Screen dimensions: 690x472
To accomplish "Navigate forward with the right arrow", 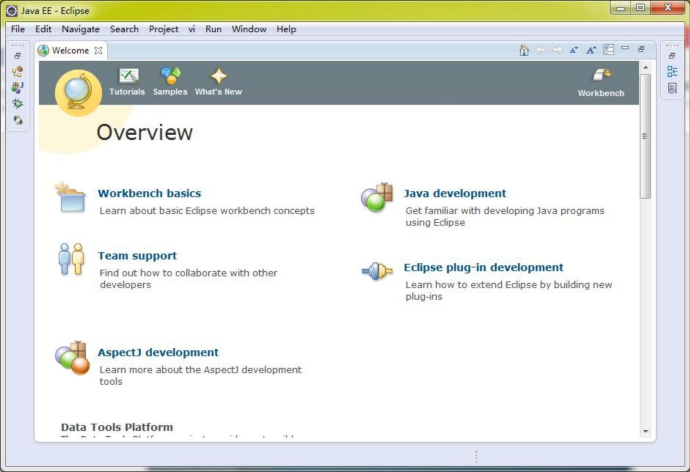I will (x=557, y=50).
